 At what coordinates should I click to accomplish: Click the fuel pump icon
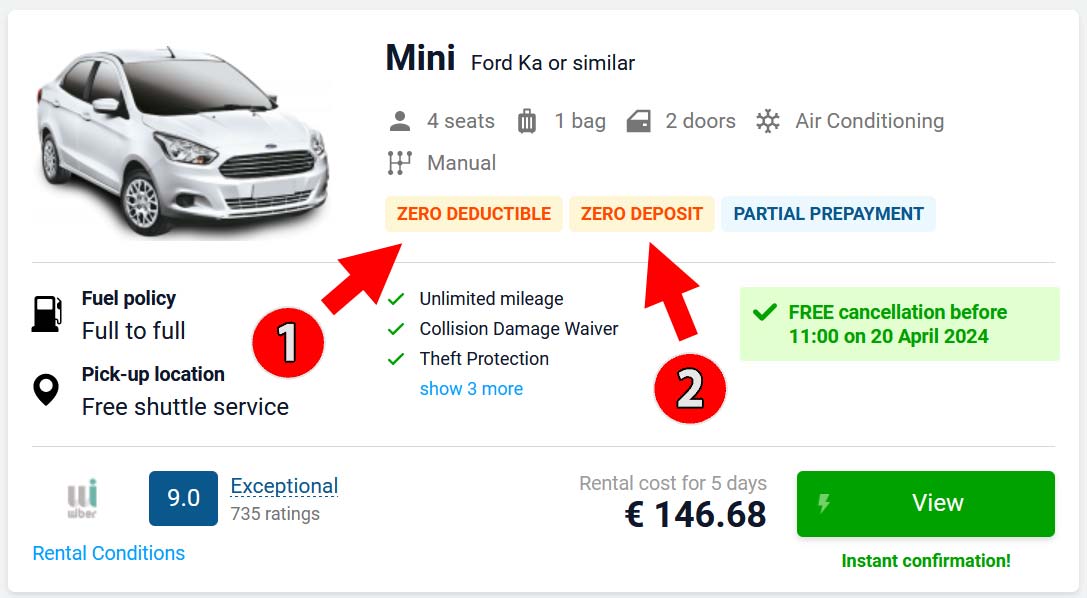tap(47, 314)
